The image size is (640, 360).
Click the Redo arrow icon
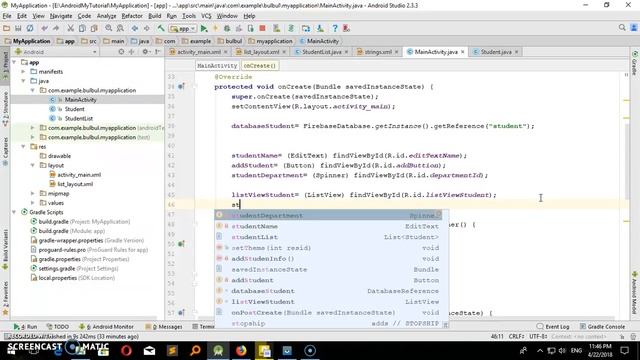pyautogui.click(x=56, y=28)
